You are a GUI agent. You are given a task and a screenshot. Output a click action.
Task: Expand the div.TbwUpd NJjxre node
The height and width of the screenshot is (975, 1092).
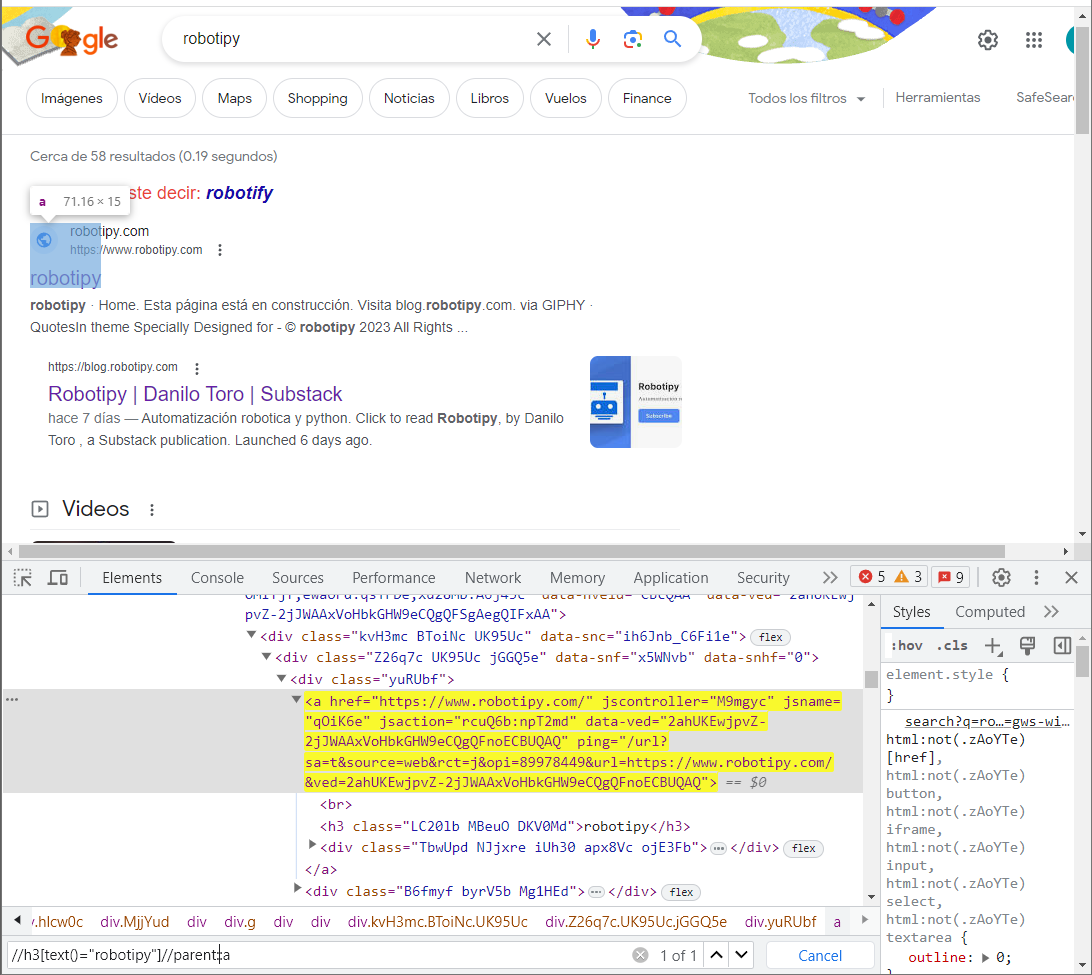(x=313, y=848)
